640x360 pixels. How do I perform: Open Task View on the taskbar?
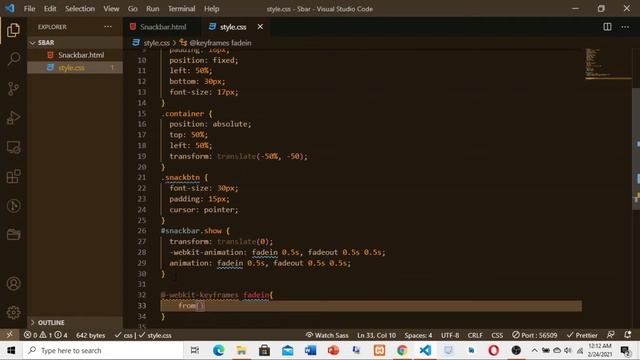(x=195, y=350)
